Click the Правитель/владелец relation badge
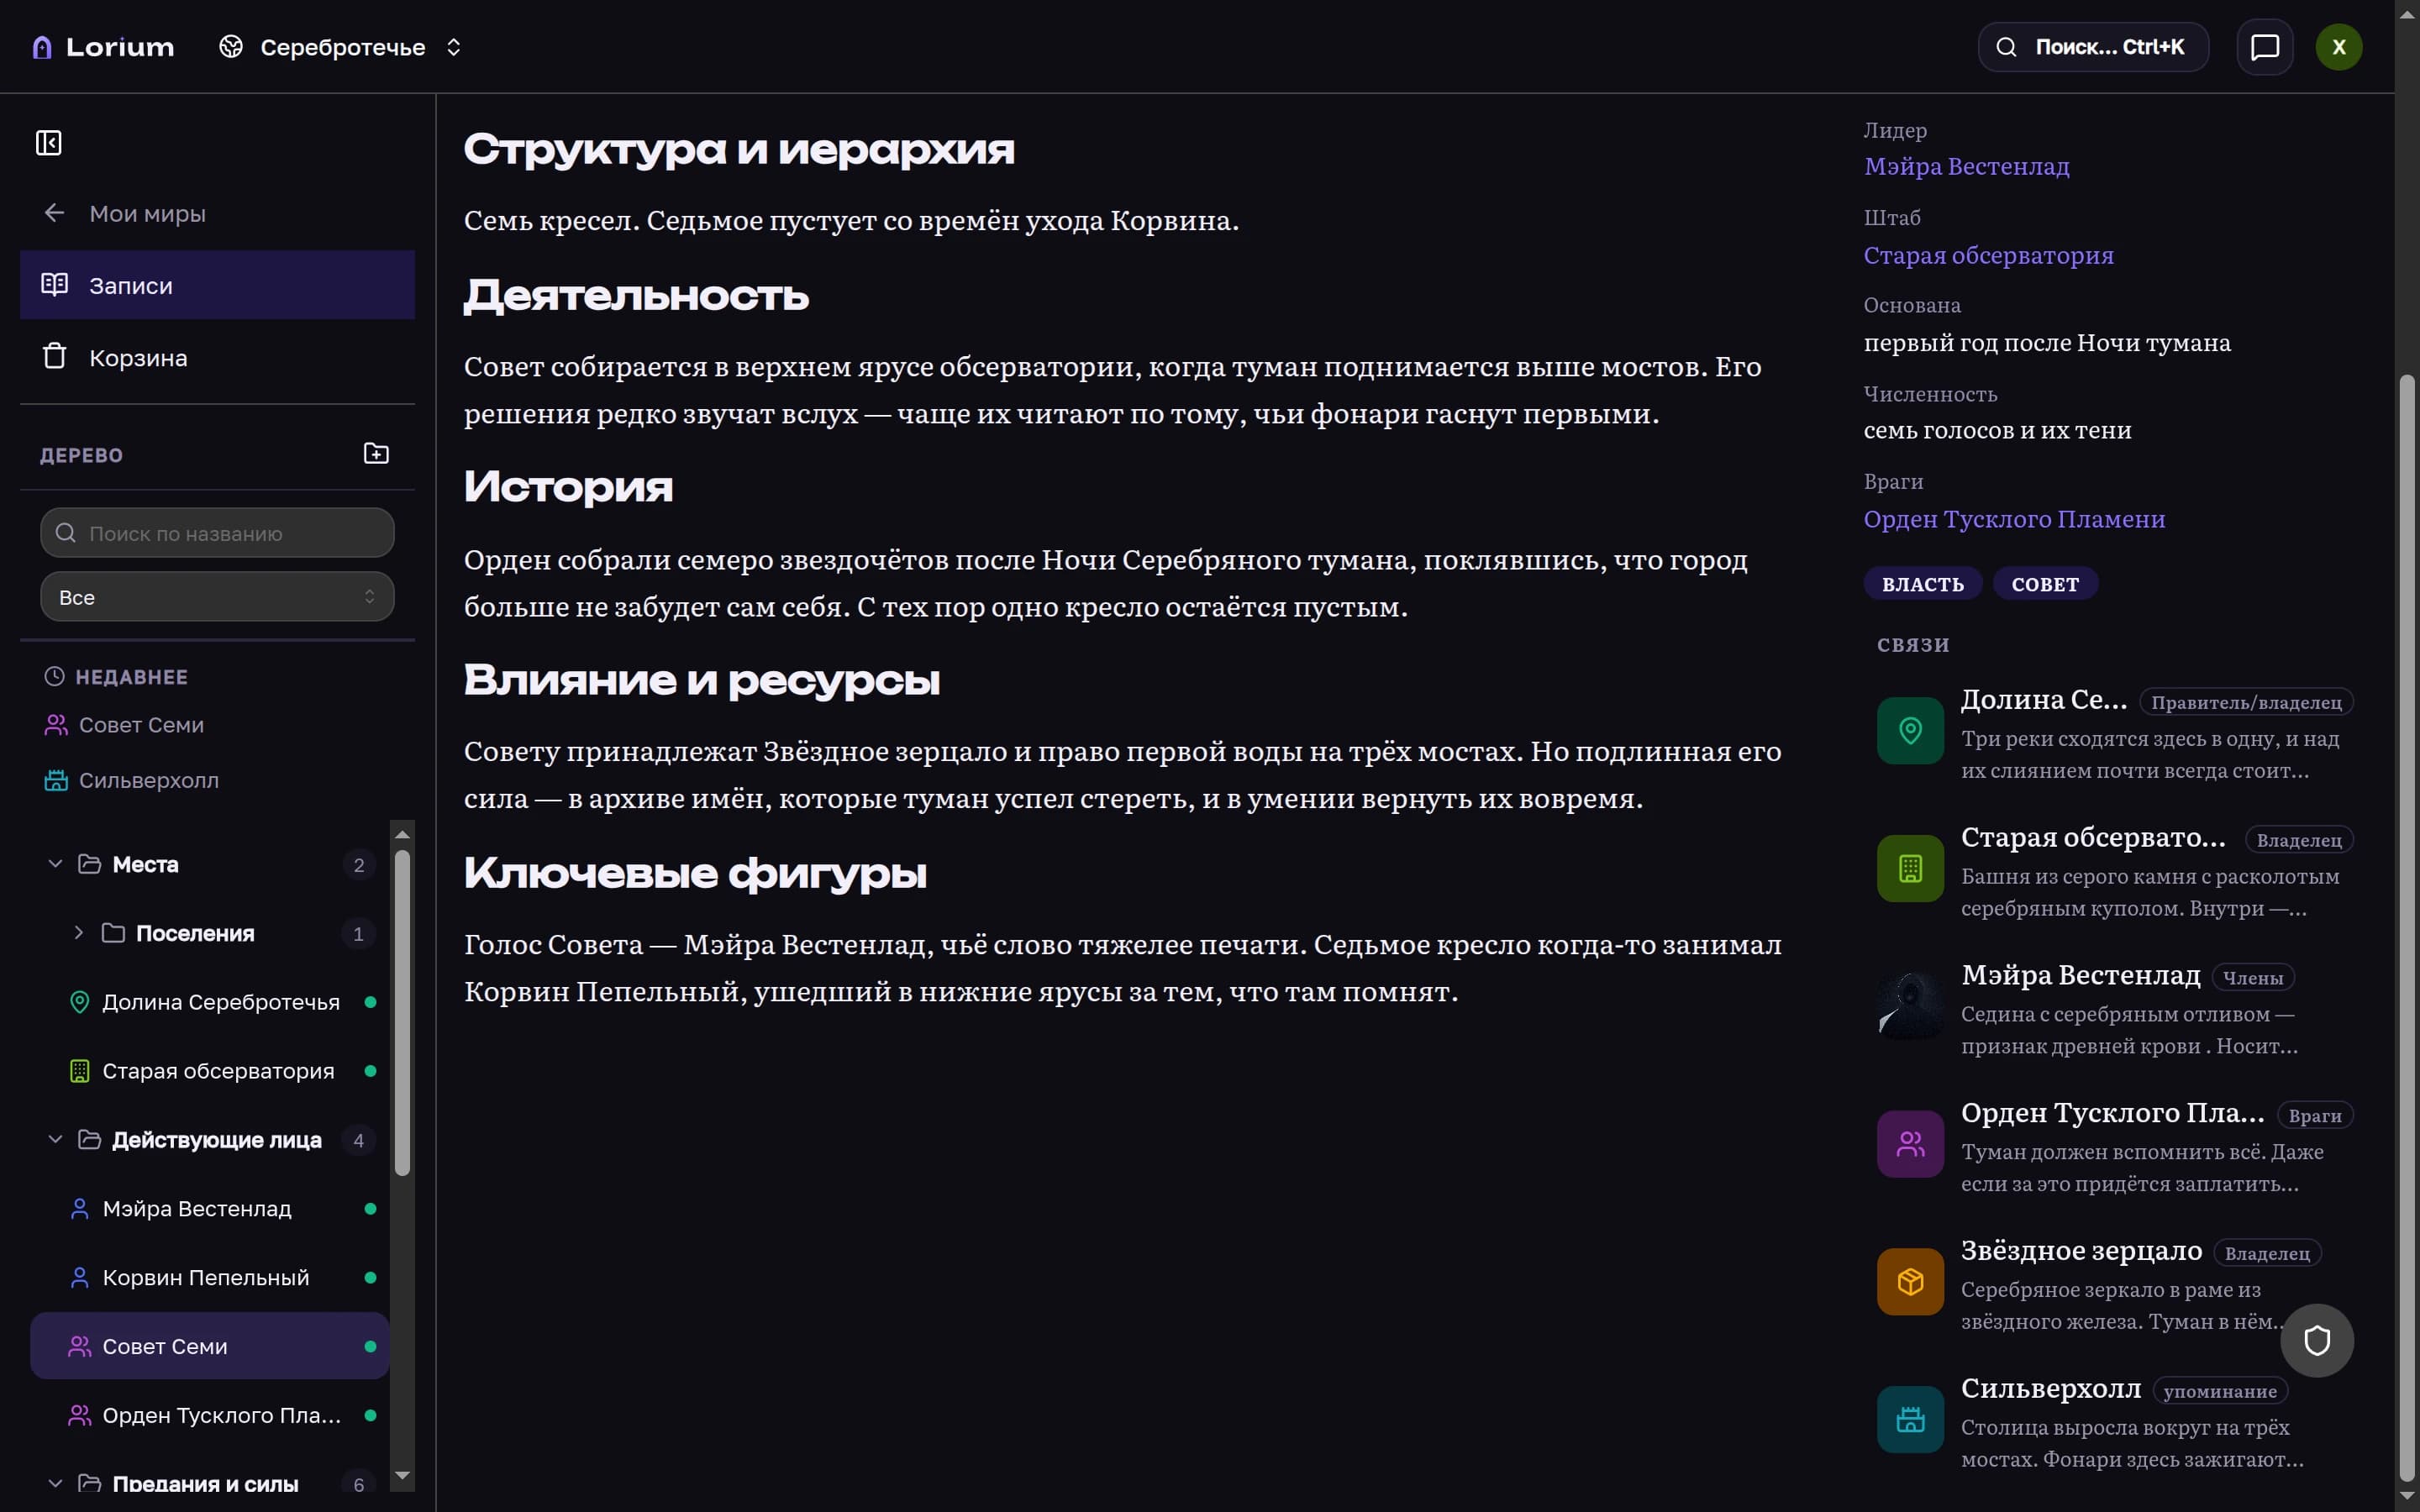 pos(2245,702)
